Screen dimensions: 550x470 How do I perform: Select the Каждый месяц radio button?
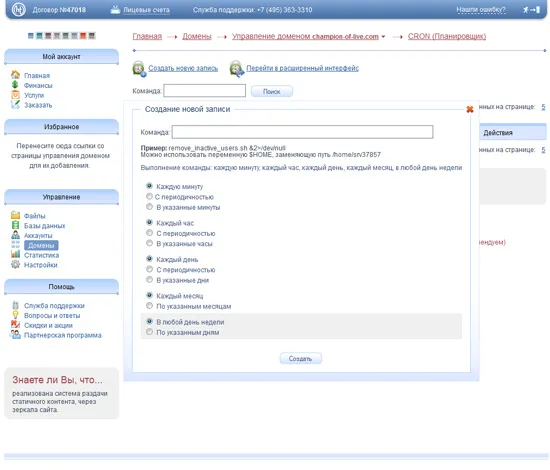click(x=149, y=295)
